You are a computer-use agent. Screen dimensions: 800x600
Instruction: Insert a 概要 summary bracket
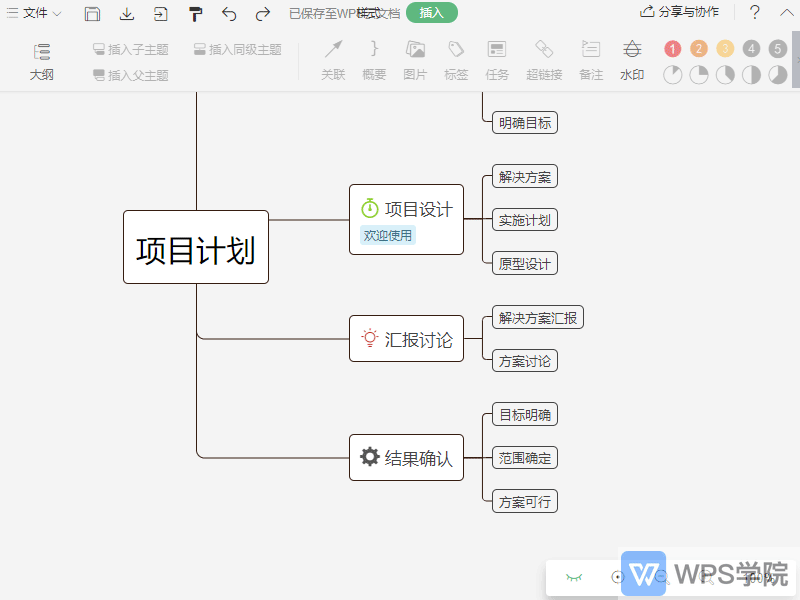[x=374, y=61]
